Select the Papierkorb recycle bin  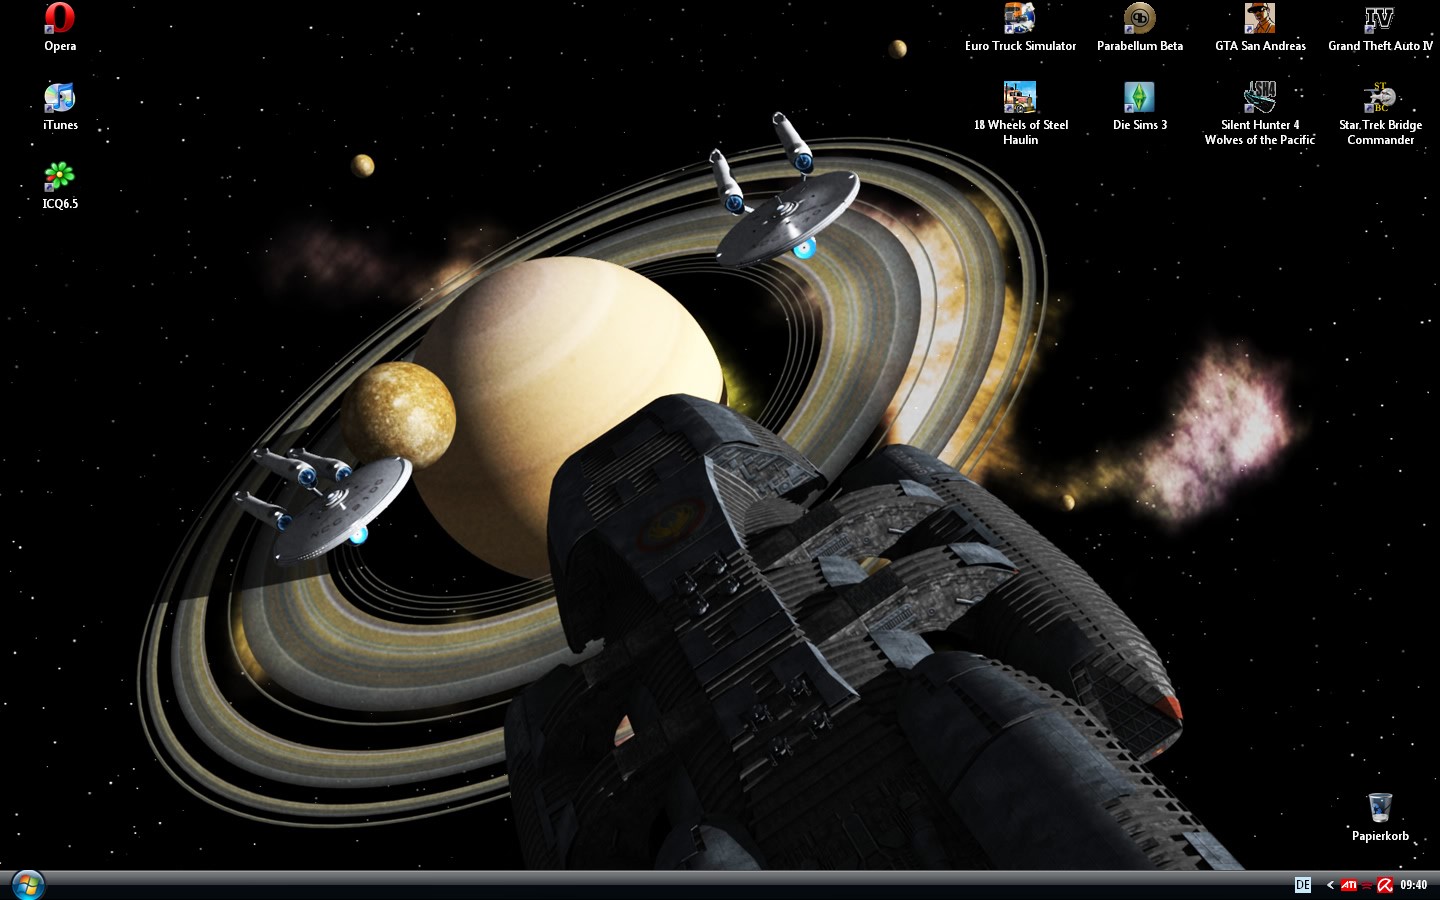[x=1380, y=808]
